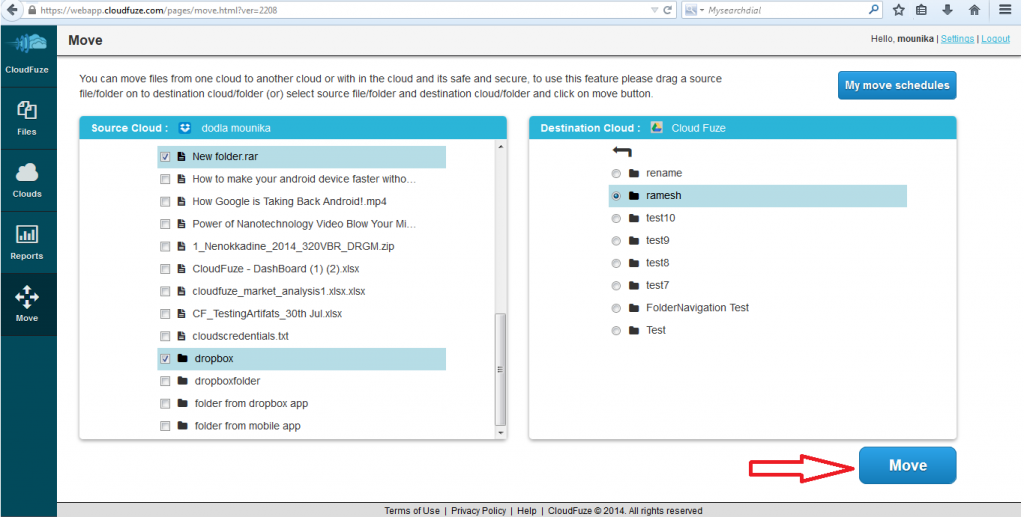The height and width of the screenshot is (517, 1024).
Task: Click browser back arrow button
Action: pos(11,10)
